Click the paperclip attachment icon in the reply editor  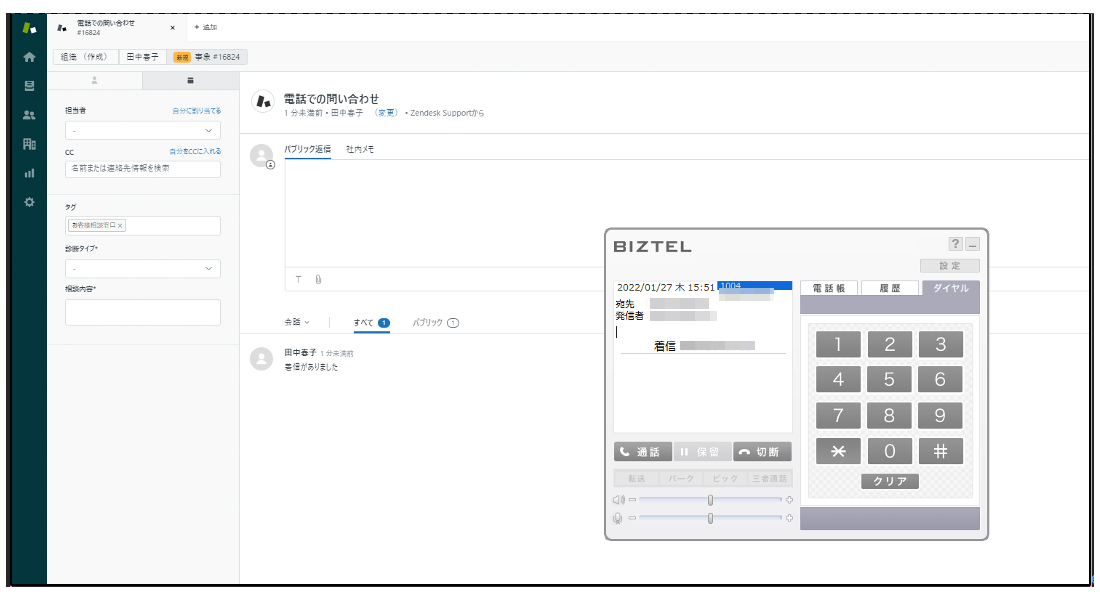click(x=318, y=281)
